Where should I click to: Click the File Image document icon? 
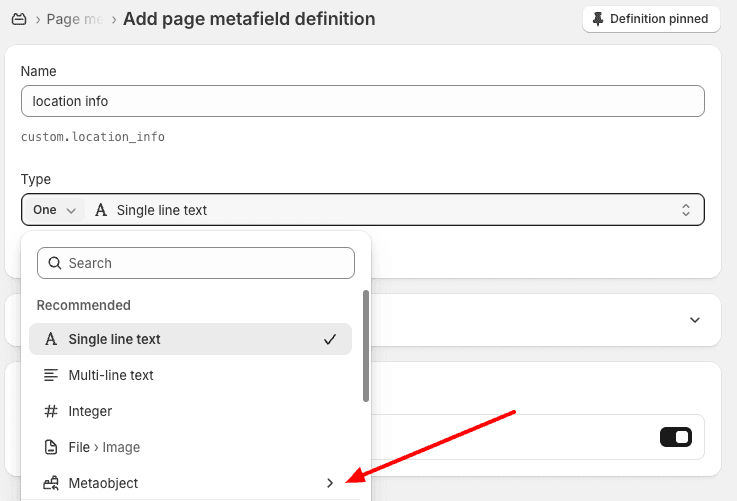(x=50, y=447)
